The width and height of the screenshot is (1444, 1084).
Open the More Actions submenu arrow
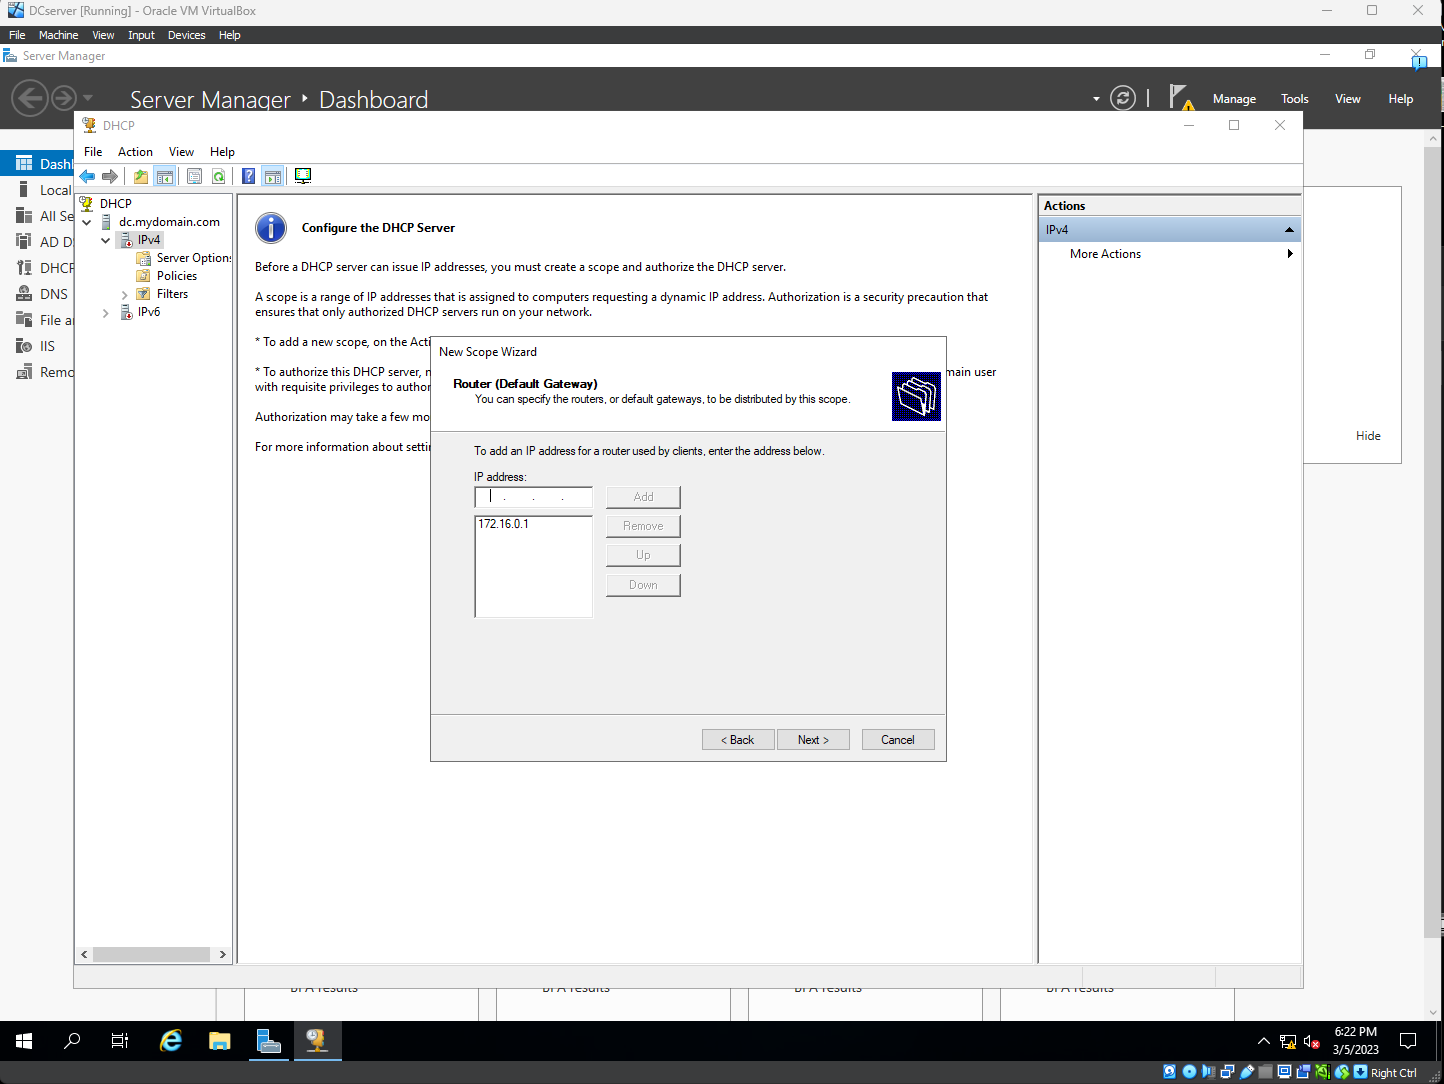[x=1289, y=253]
